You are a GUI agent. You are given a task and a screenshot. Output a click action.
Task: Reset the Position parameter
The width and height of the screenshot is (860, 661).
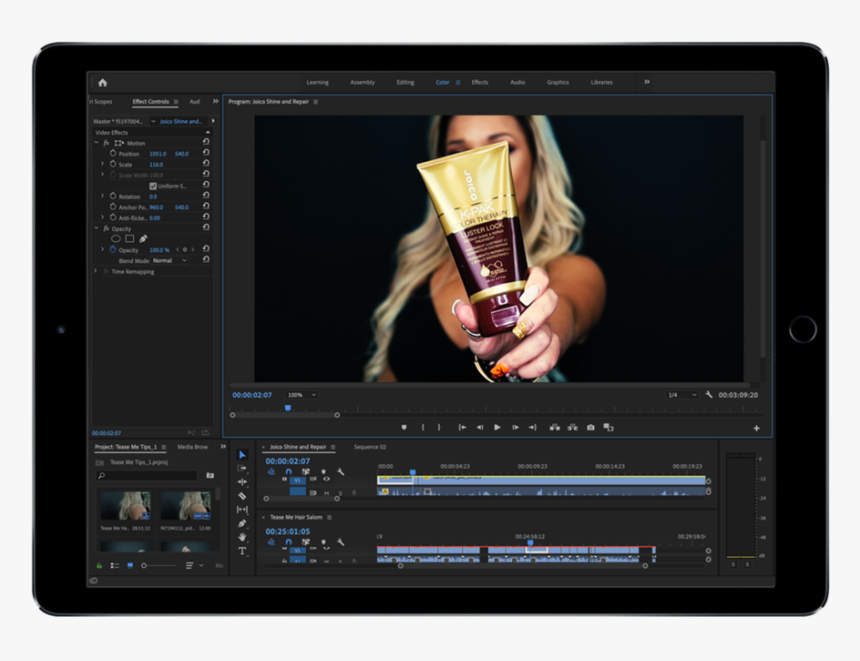[x=206, y=152]
